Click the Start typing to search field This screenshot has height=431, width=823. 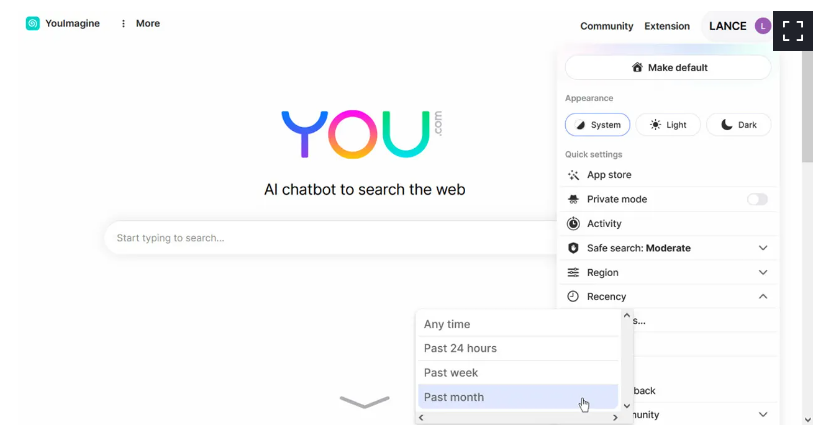331,238
